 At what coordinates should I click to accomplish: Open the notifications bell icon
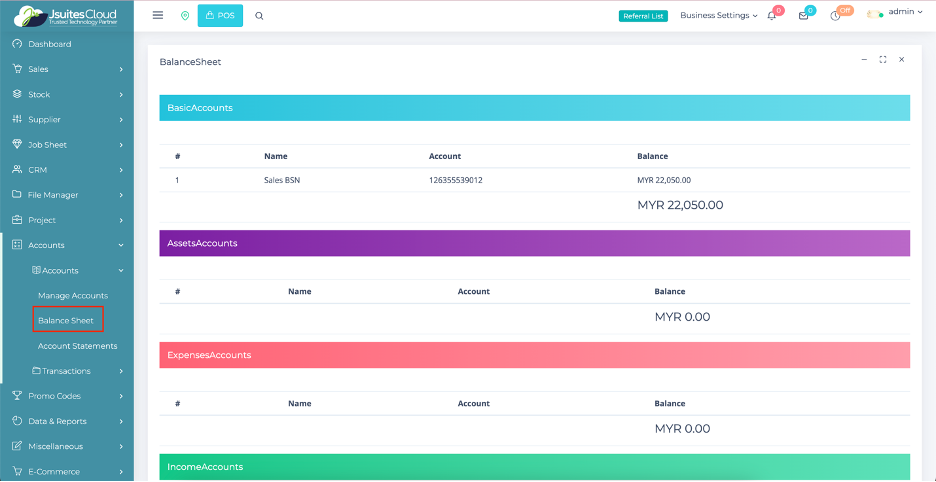point(772,16)
